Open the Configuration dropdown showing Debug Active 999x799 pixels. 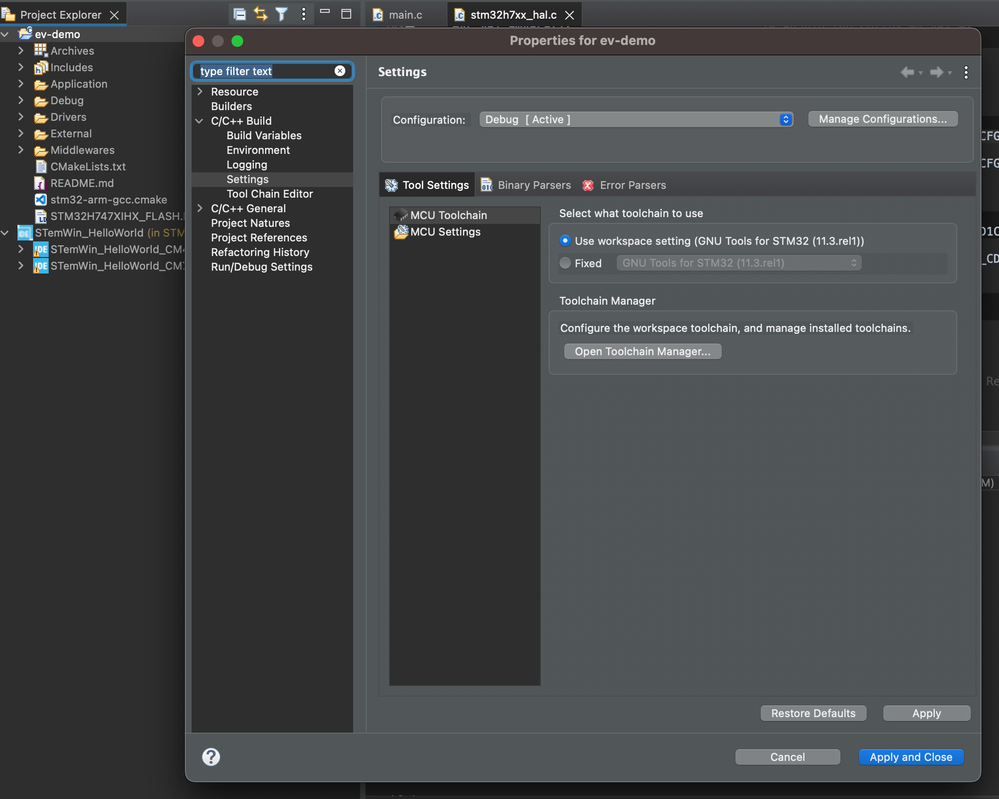(x=636, y=119)
